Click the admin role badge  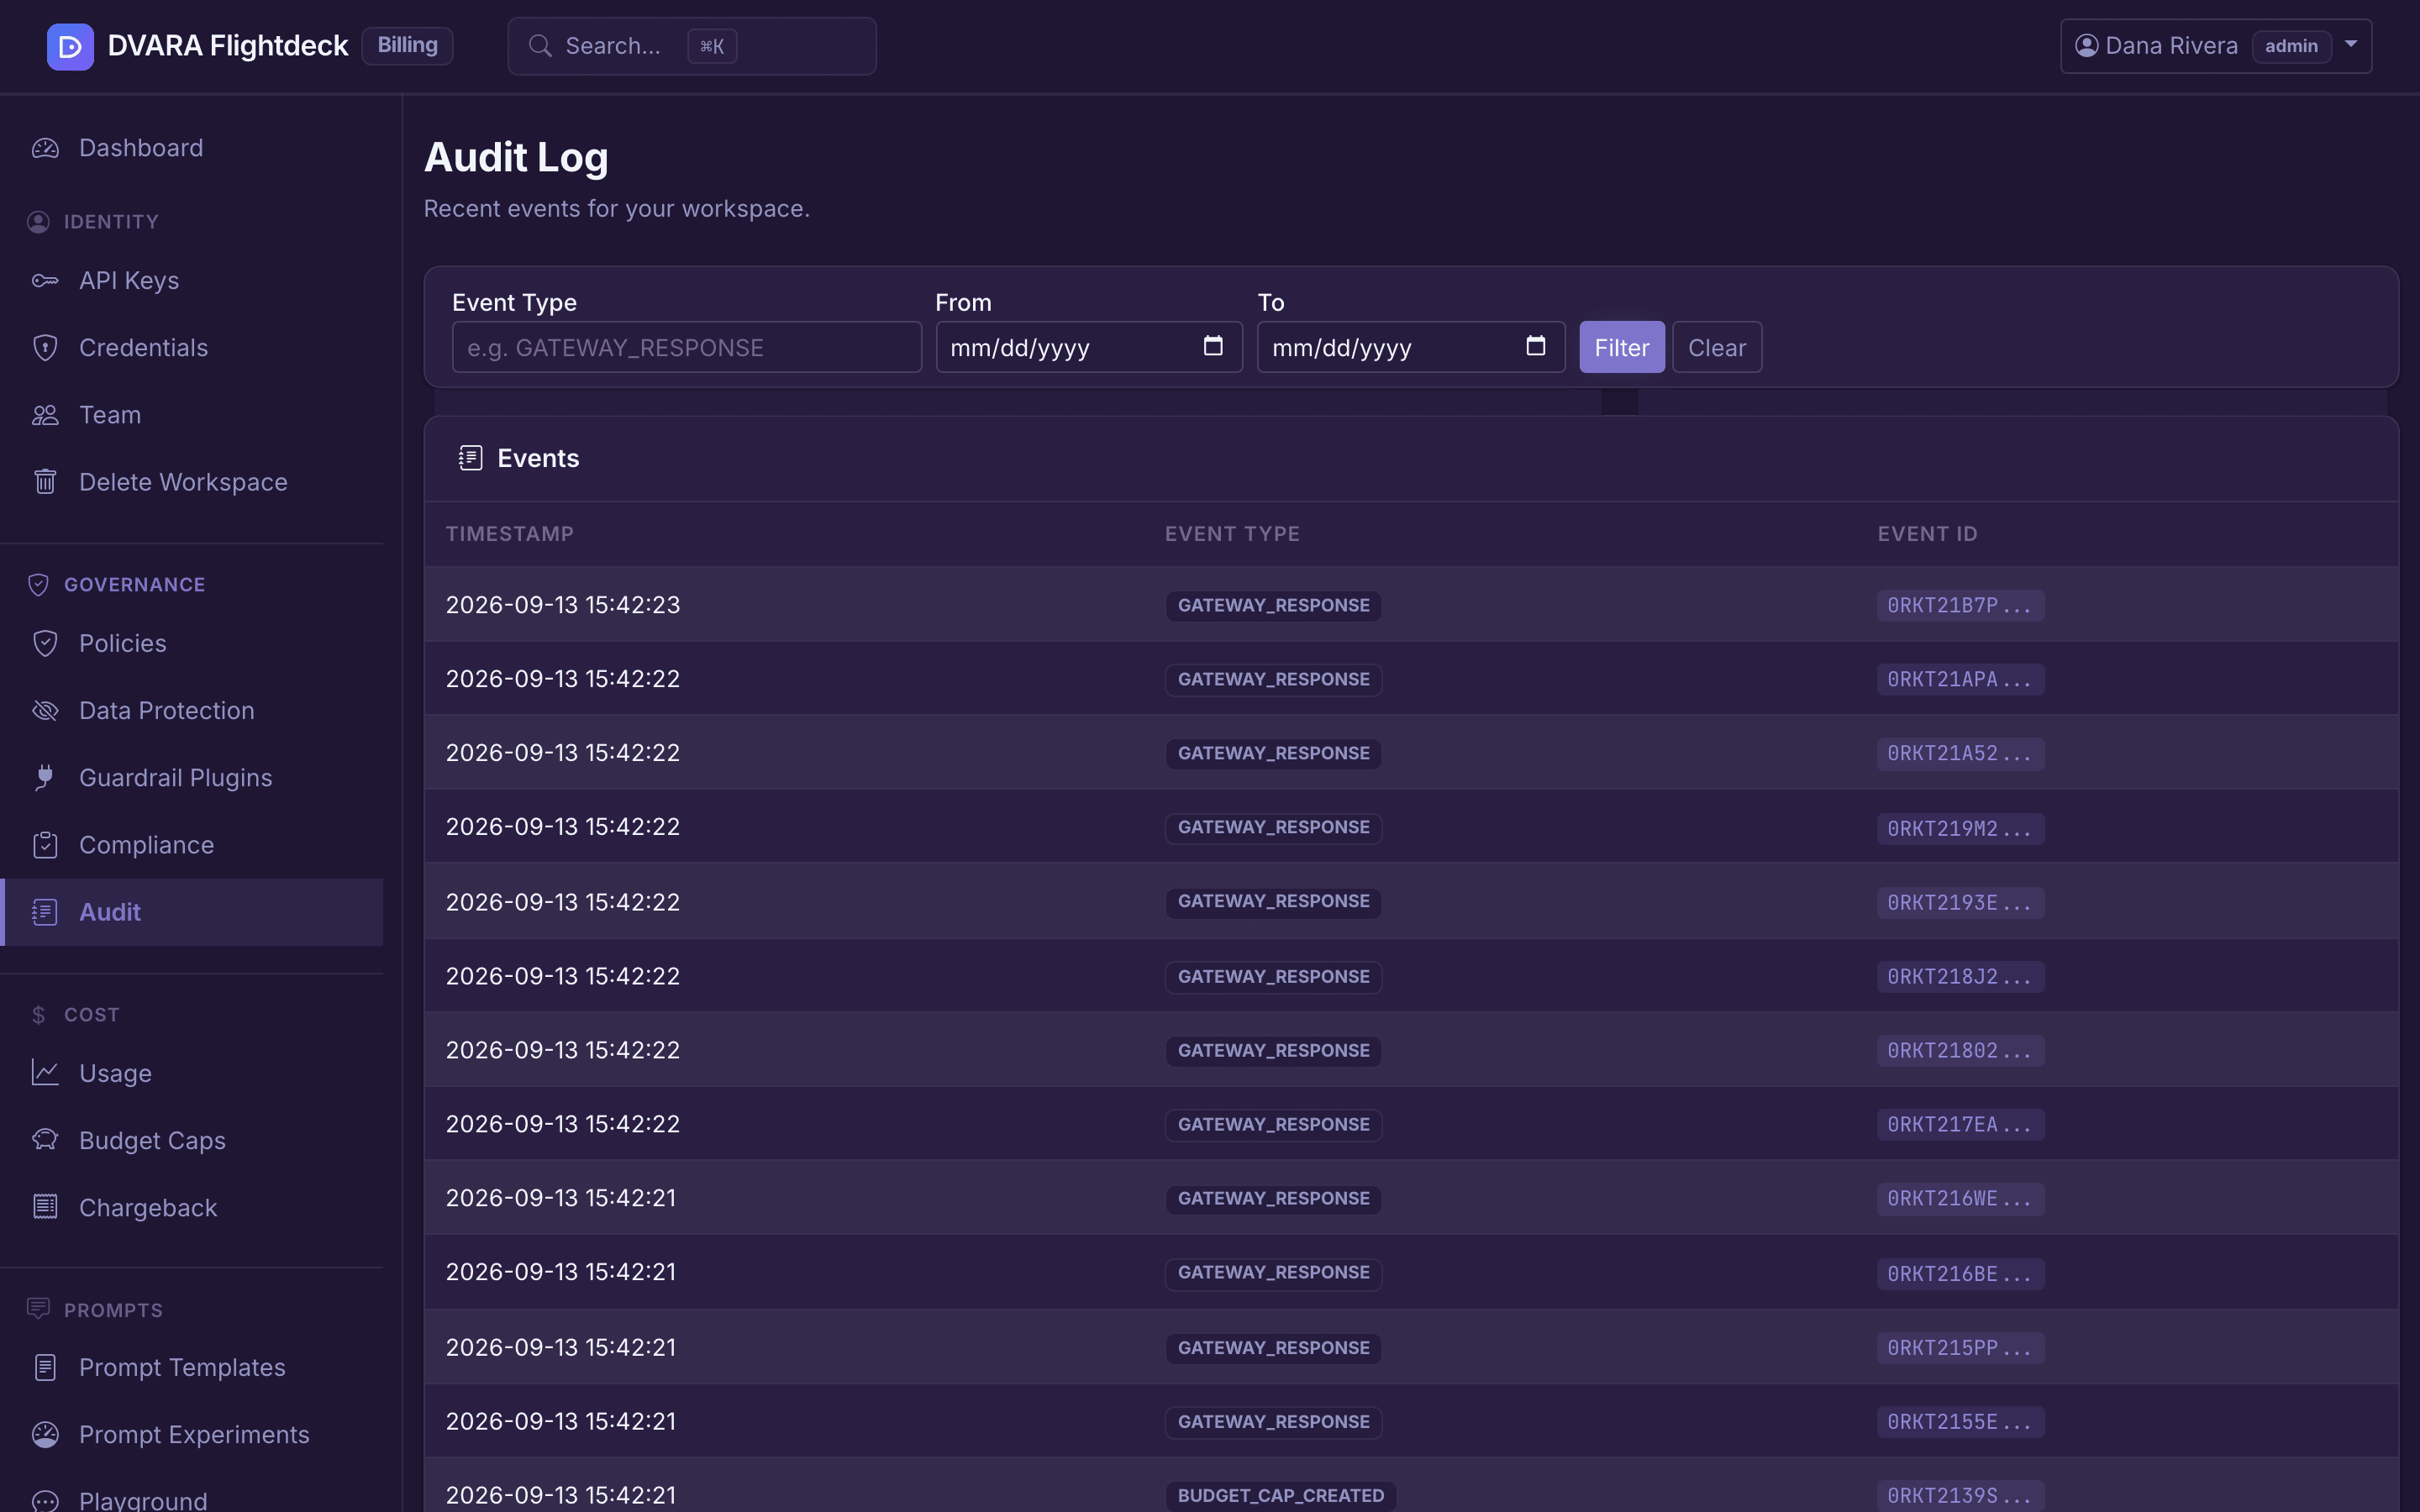coord(2291,46)
